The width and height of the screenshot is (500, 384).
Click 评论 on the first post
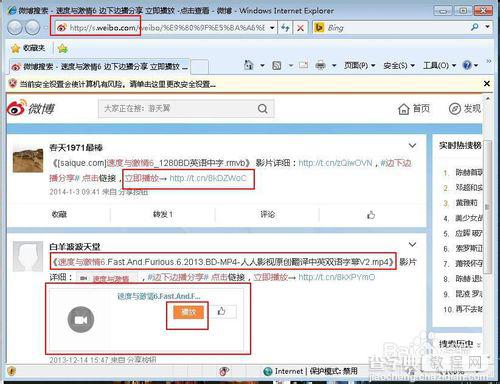click(267, 214)
